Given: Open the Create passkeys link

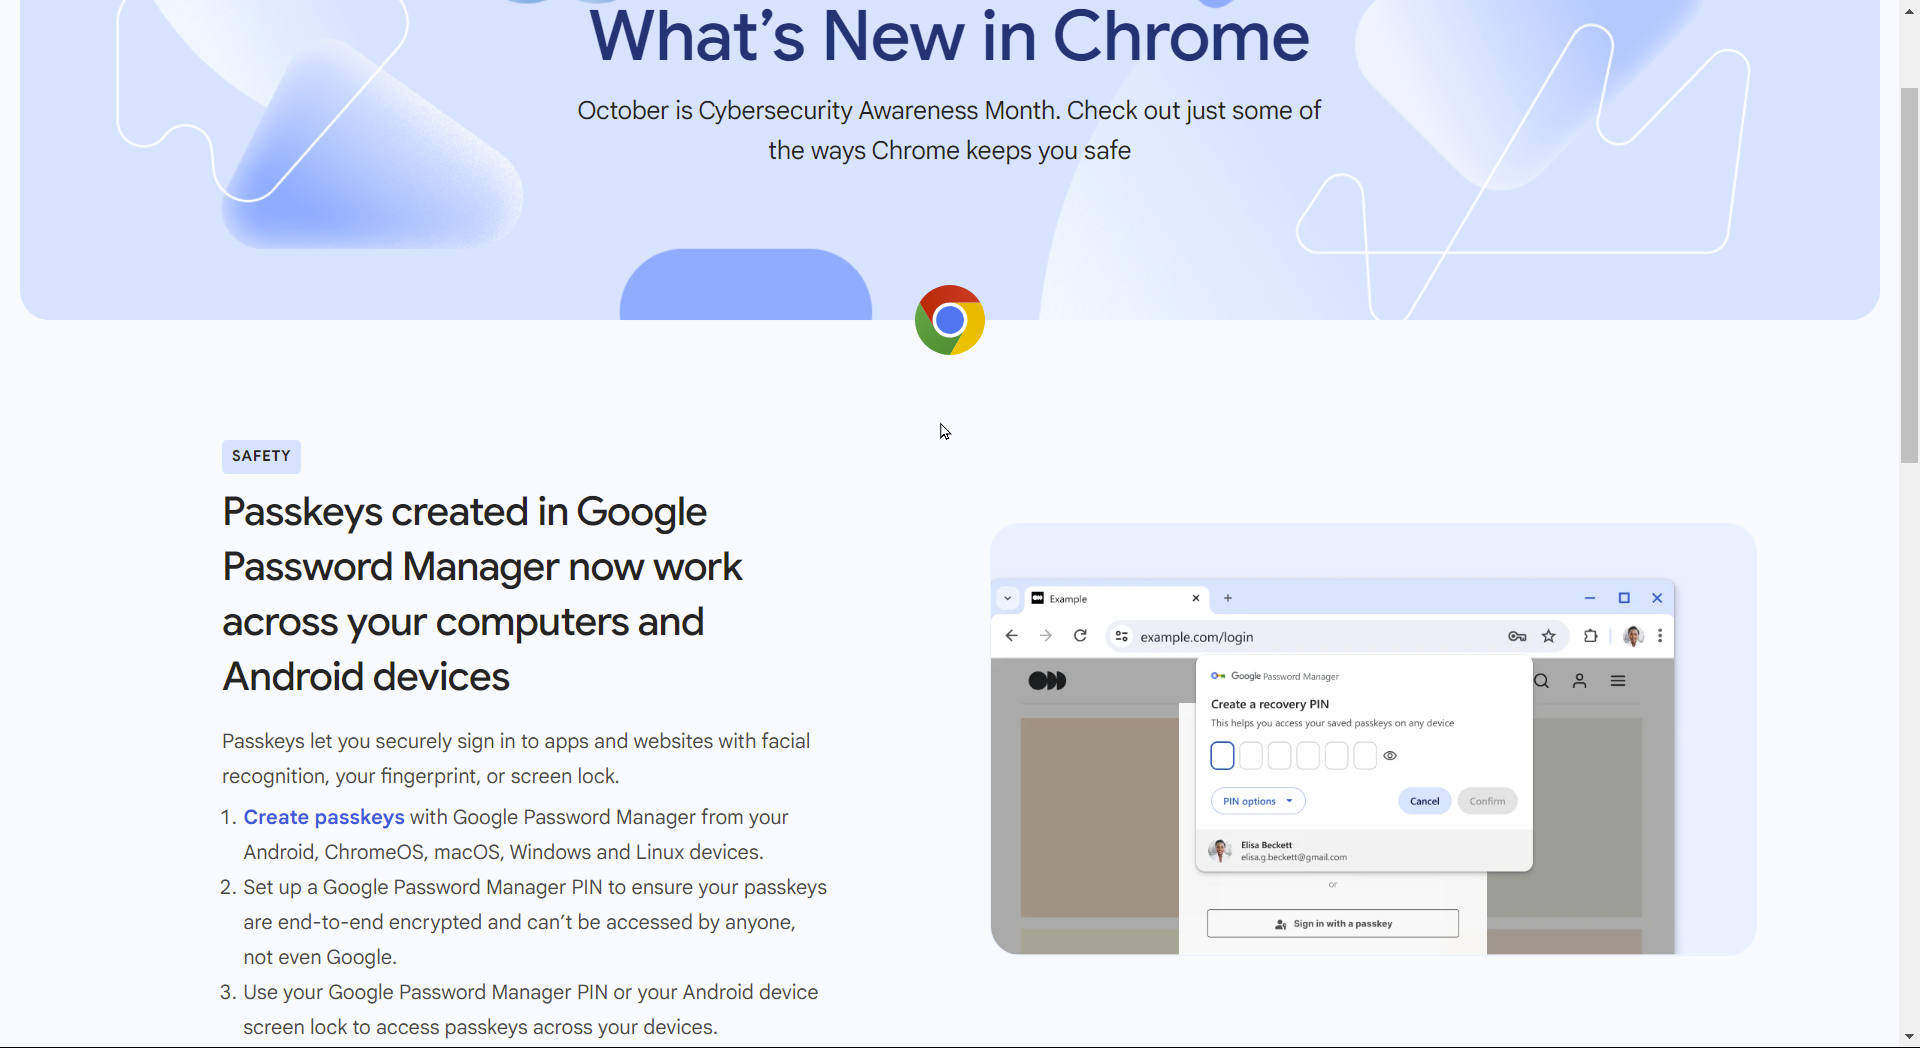Looking at the screenshot, I should click(x=324, y=817).
